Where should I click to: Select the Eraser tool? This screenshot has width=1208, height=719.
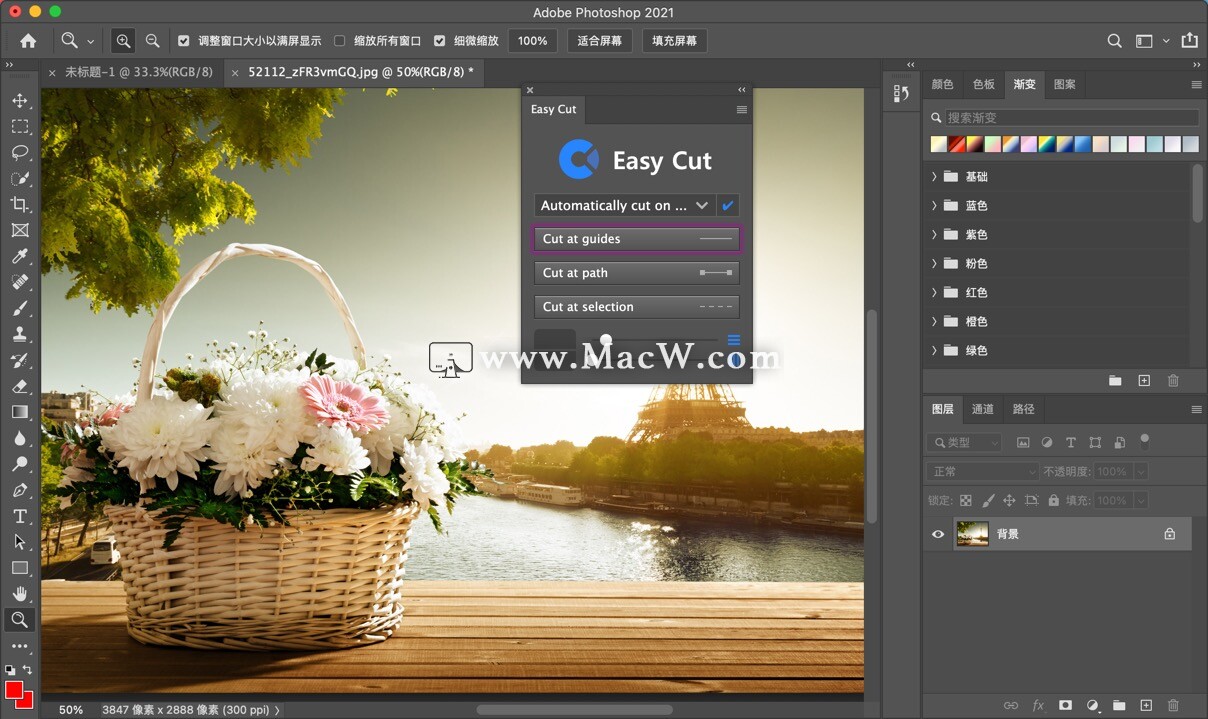(20, 386)
